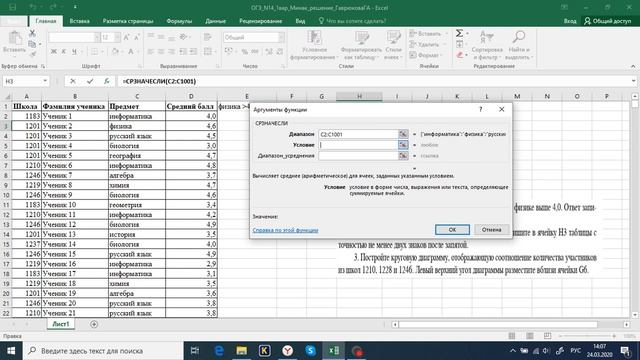Click the AutoSum sigma icon
The height and width of the screenshot is (360, 640).
(459, 33)
